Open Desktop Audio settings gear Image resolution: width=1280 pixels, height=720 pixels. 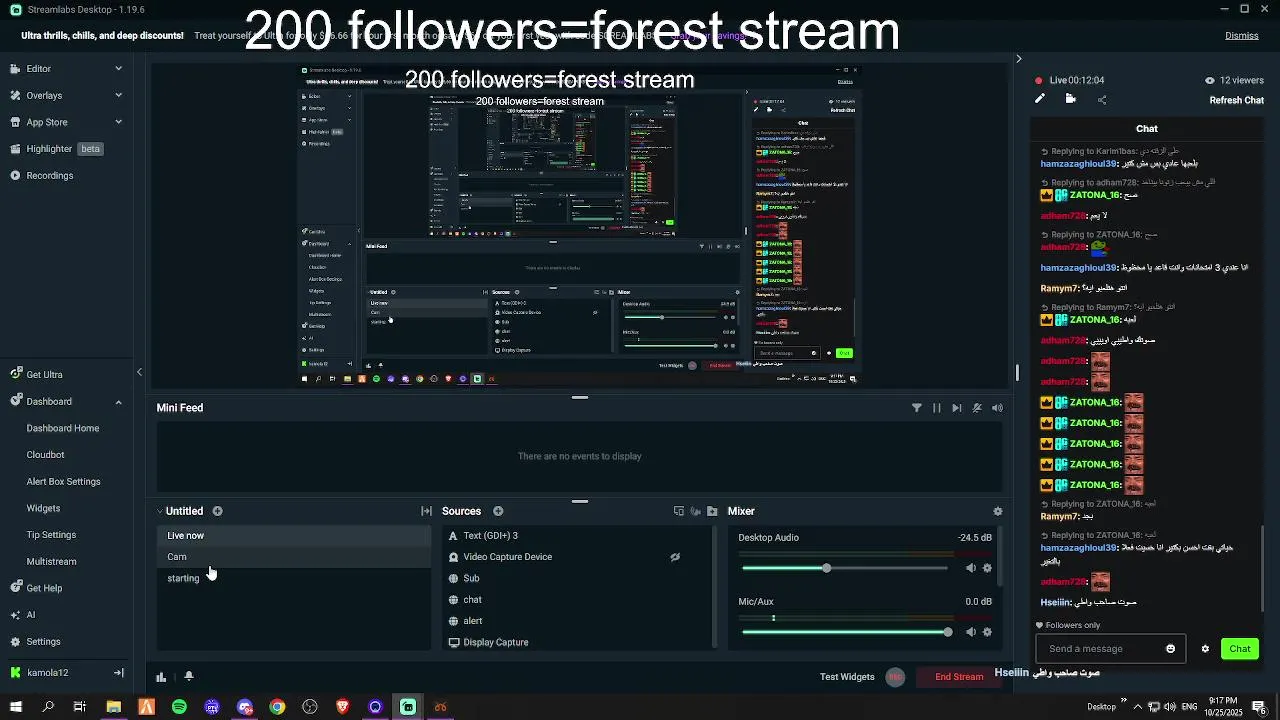(x=987, y=568)
